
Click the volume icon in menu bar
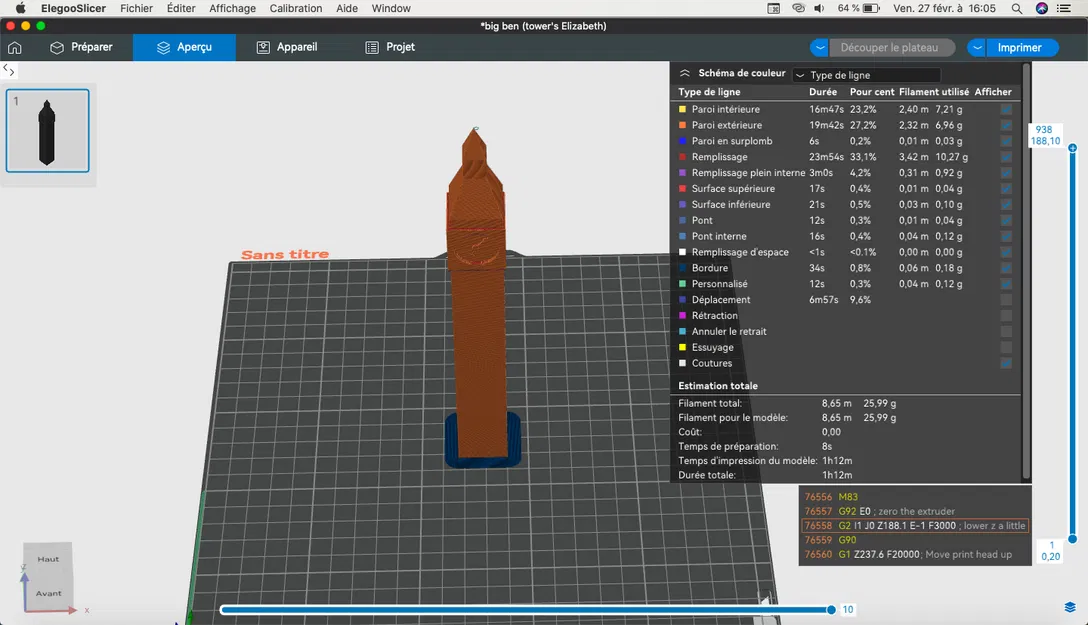(x=819, y=8)
